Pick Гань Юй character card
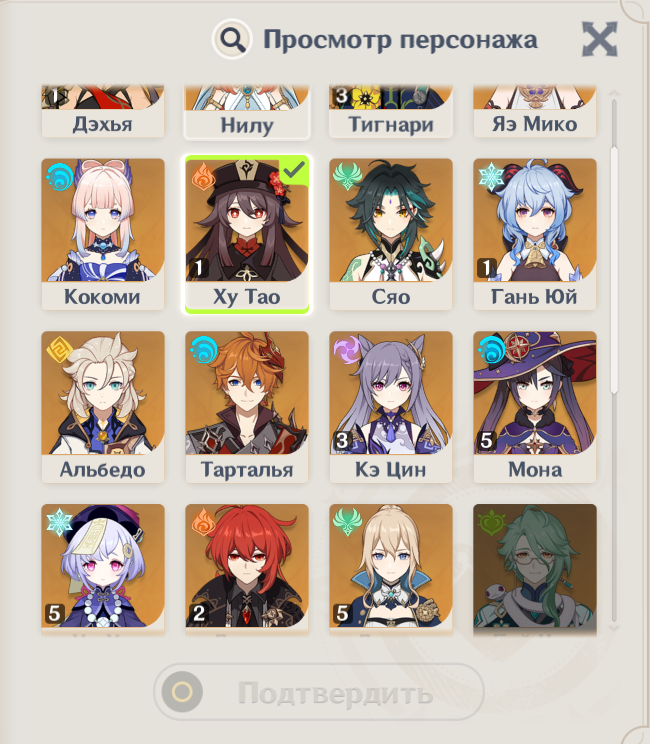Screen dimensions: 650x744 pyautogui.click(x=535, y=234)
